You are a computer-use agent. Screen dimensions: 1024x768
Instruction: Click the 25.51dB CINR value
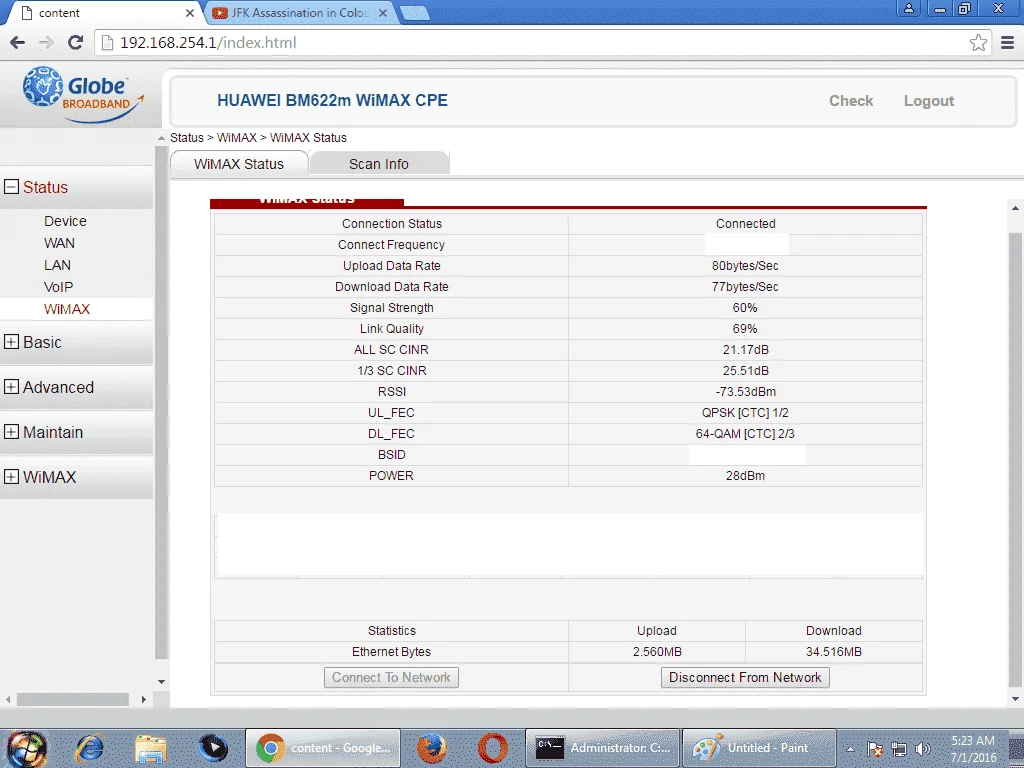746,370
